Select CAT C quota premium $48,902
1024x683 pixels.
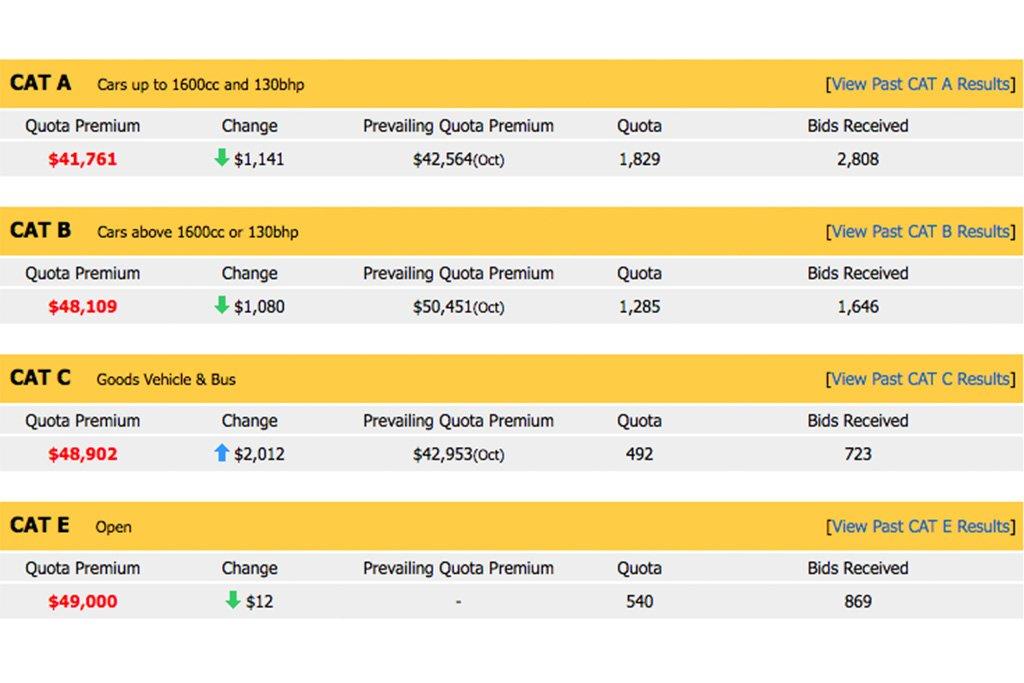[82, 454]
